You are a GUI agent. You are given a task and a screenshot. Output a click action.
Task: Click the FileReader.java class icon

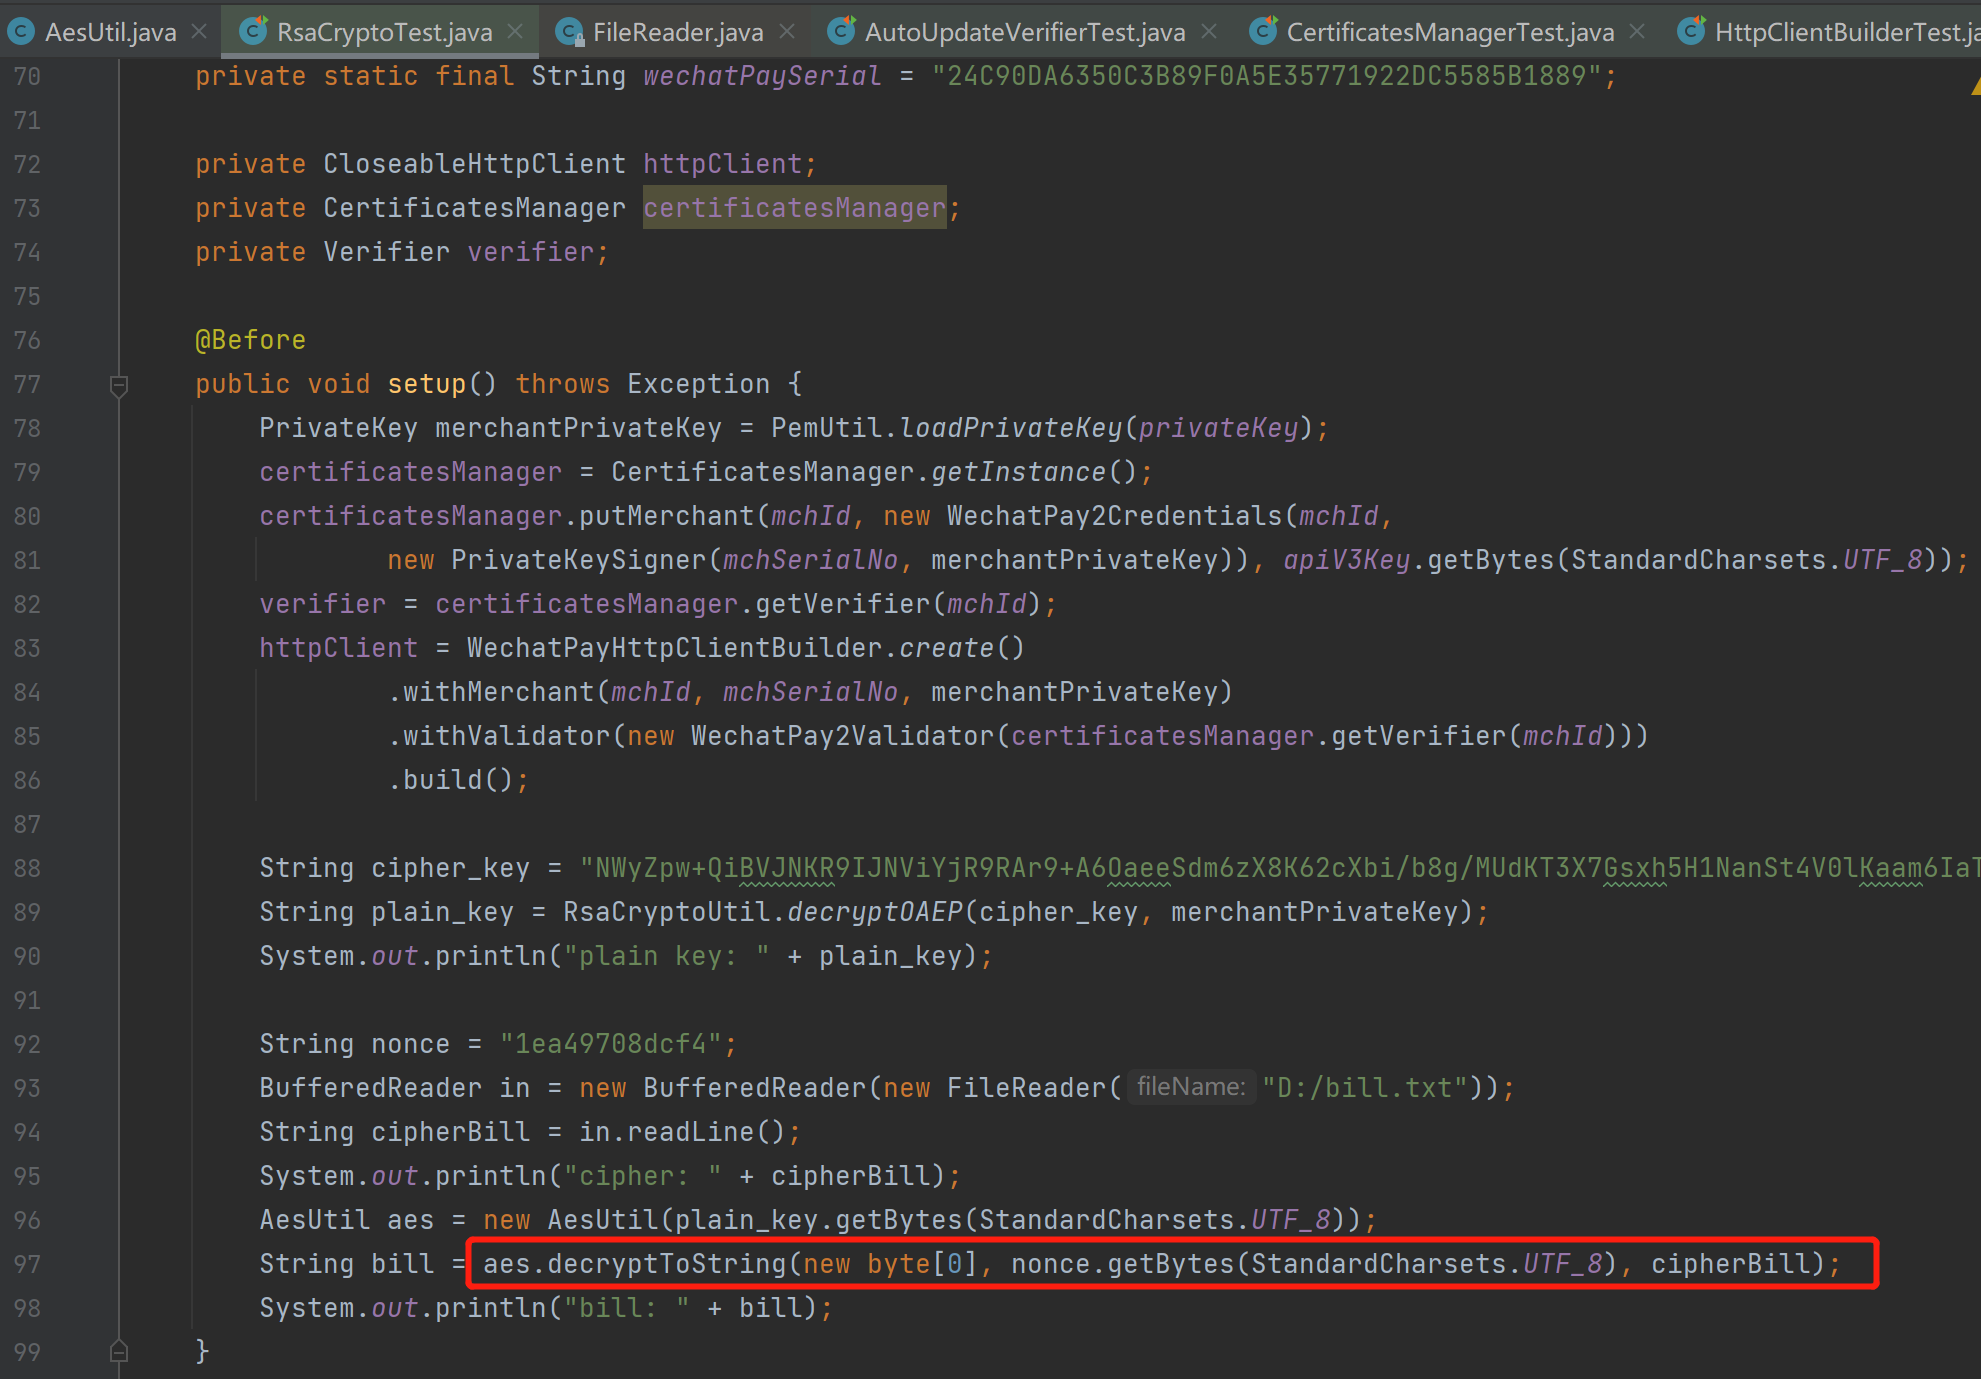coord(569,32)
